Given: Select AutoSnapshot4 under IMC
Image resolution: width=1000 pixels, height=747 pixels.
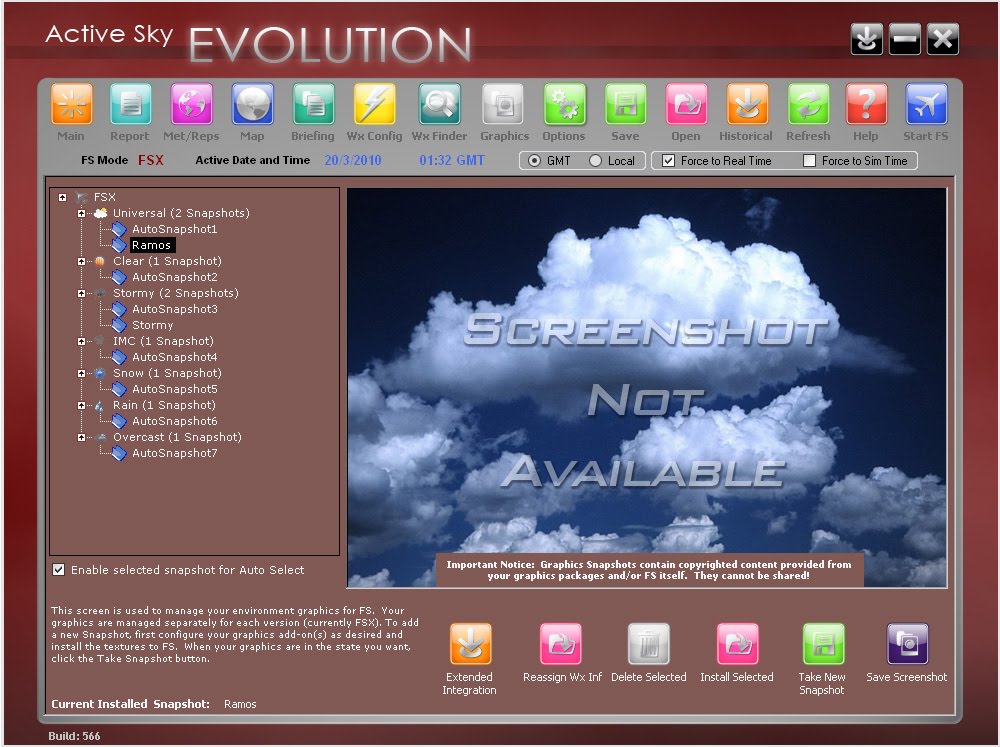Looking at the screenshot, I should click(174, 357).
